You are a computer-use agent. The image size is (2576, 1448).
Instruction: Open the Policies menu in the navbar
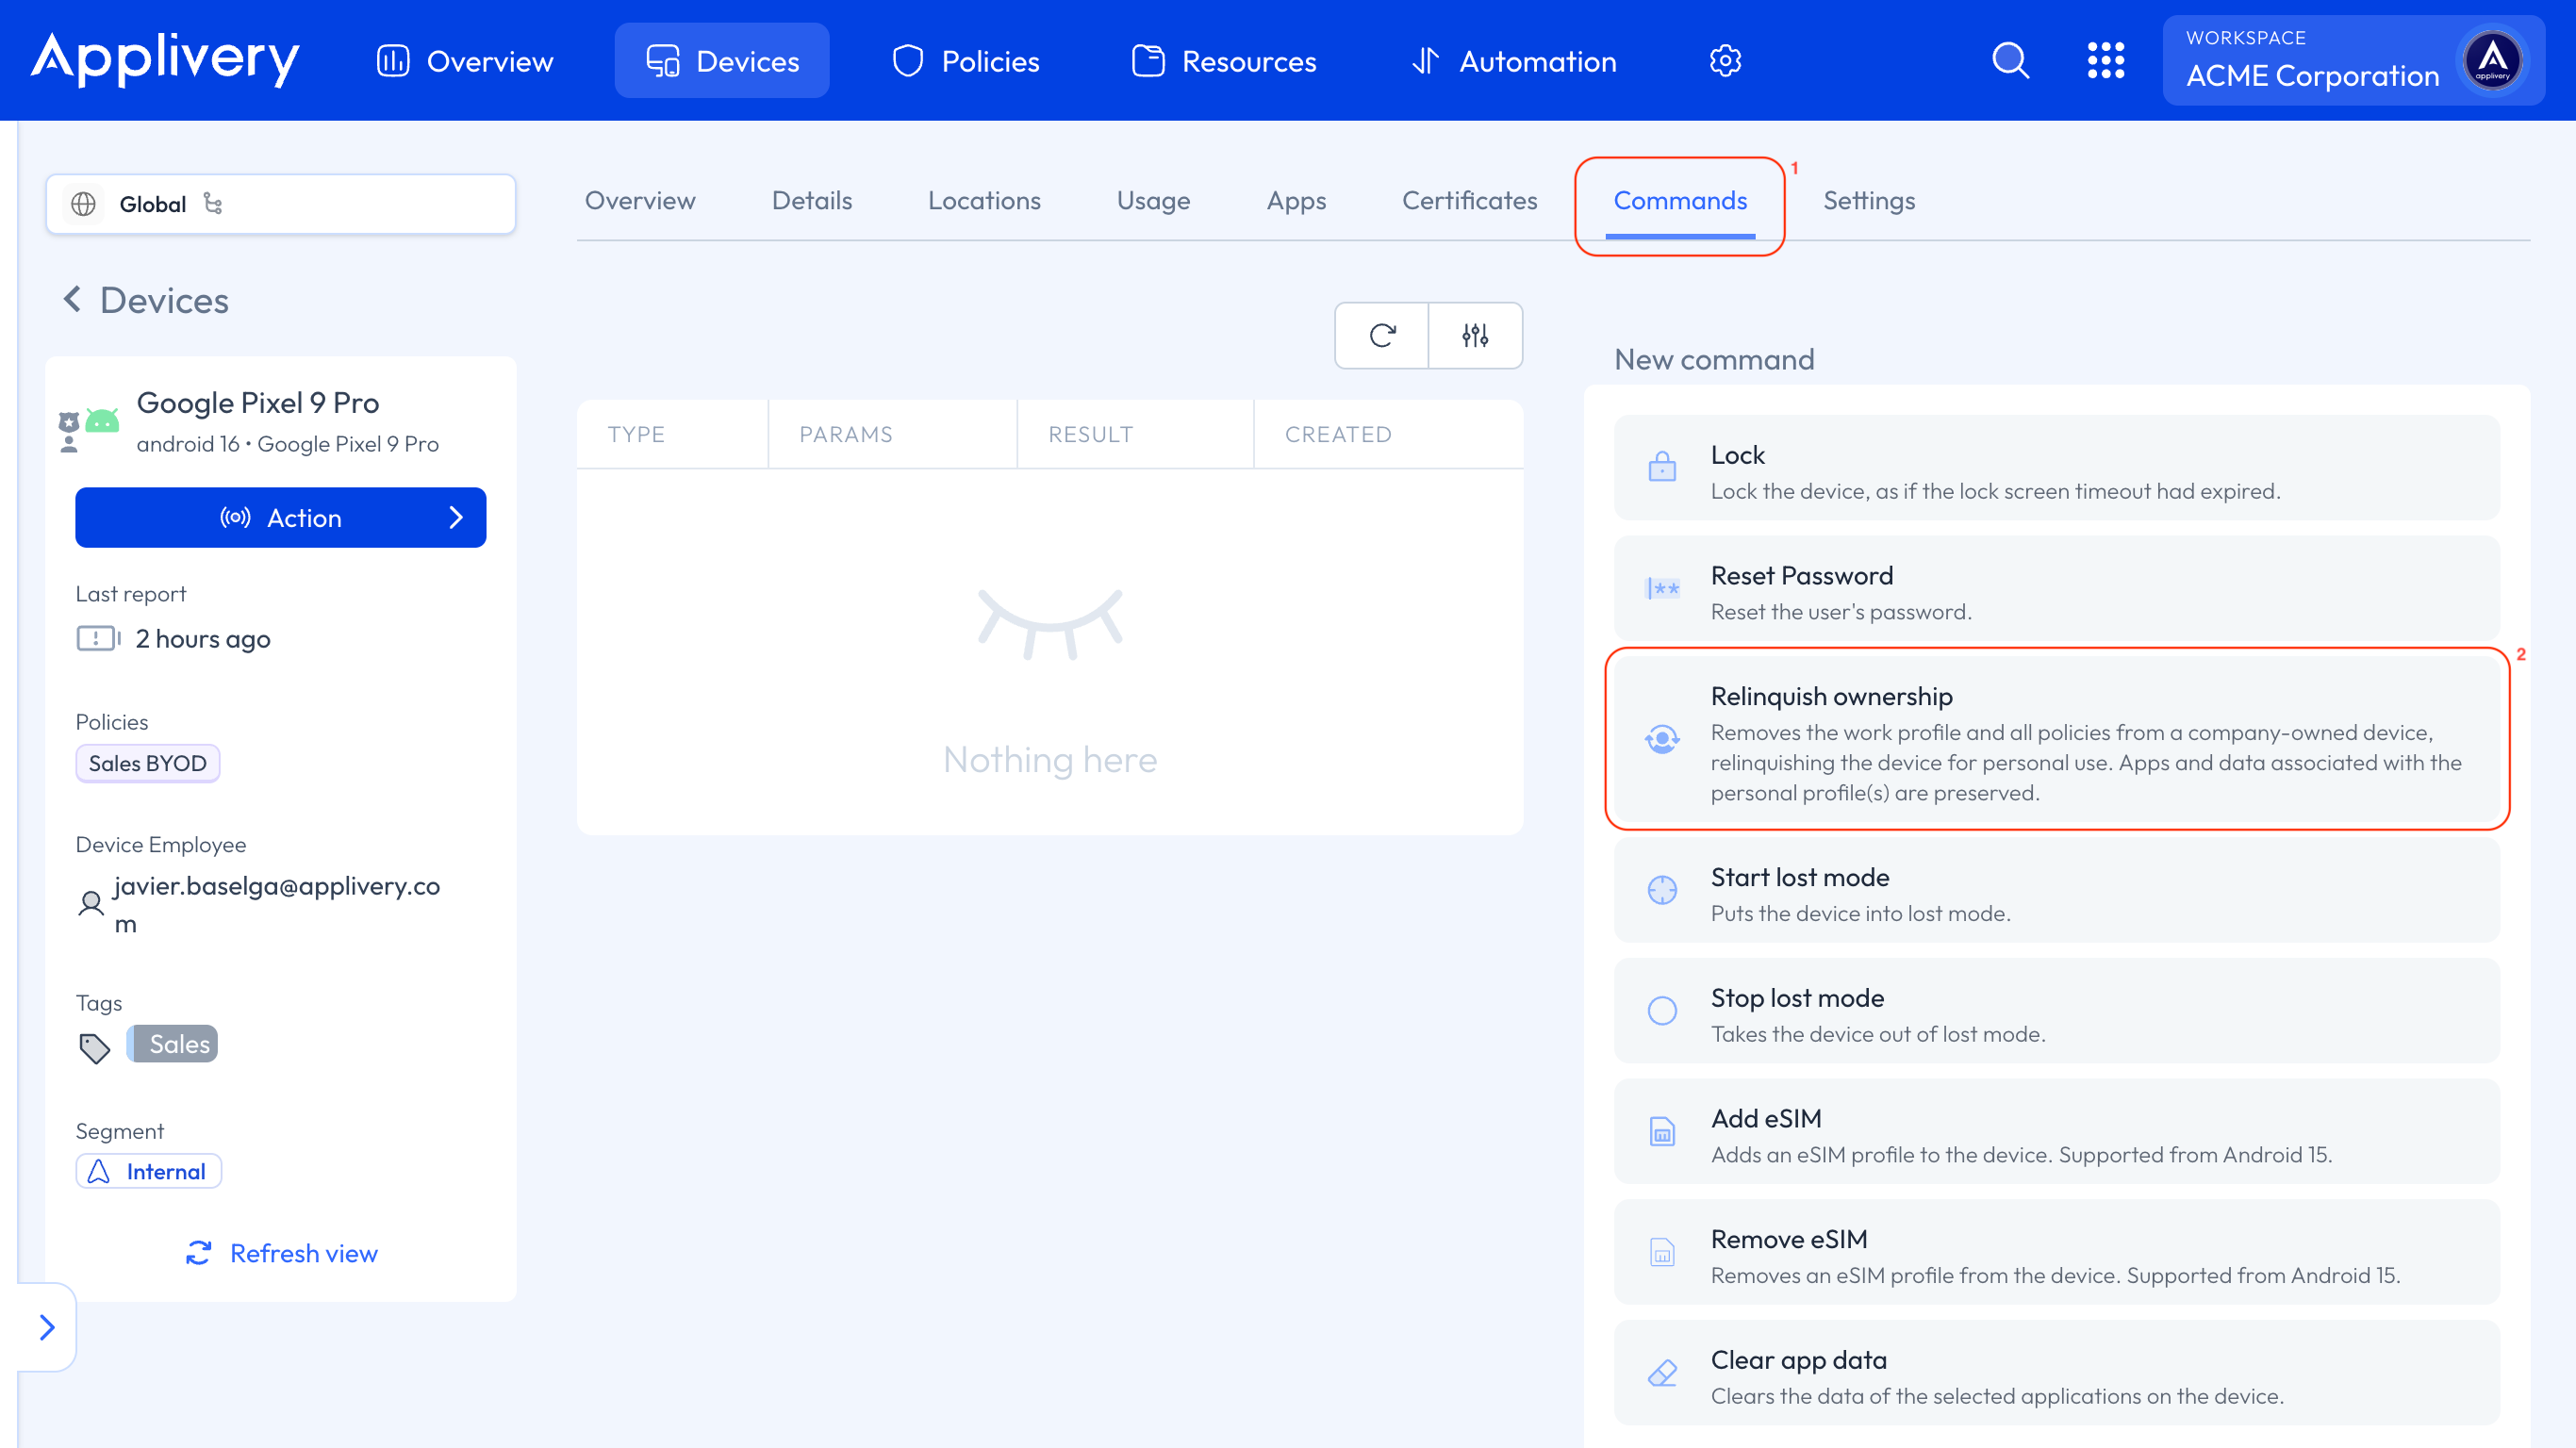(x=966, y=61)
